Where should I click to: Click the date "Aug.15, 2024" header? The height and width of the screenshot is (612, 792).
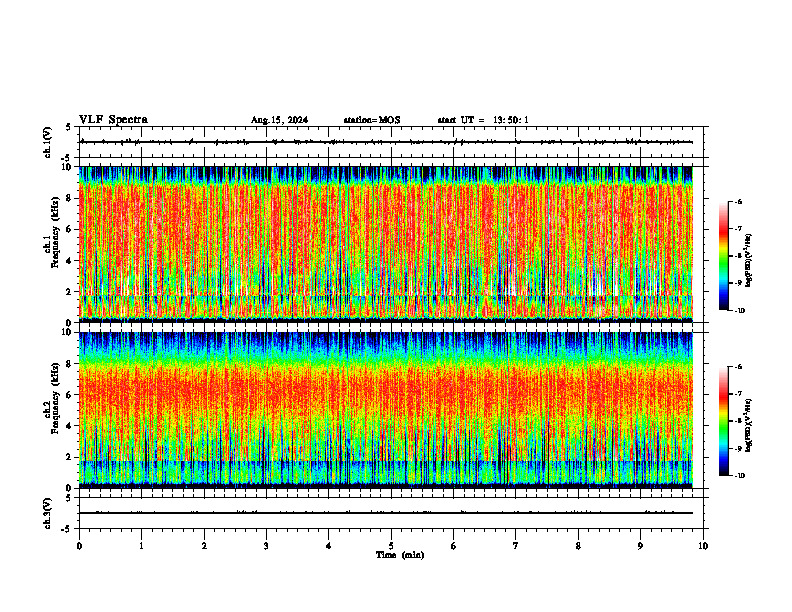tap(279, 120)
